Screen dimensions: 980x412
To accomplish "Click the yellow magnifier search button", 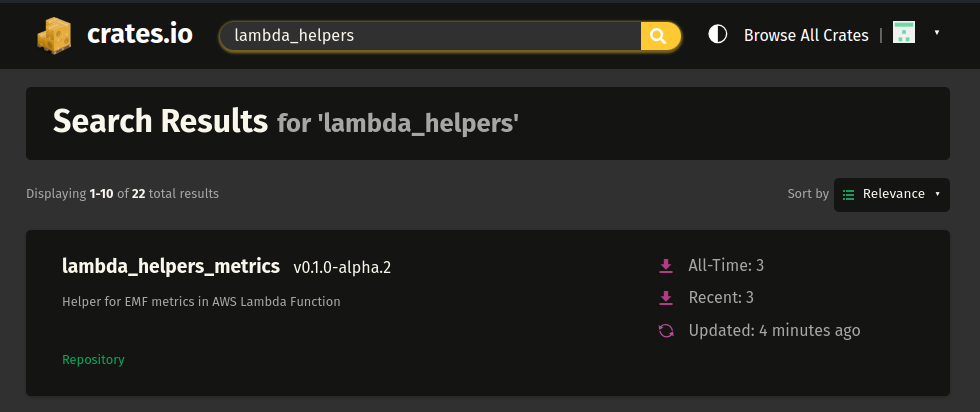I will click(x=660, y=36).
